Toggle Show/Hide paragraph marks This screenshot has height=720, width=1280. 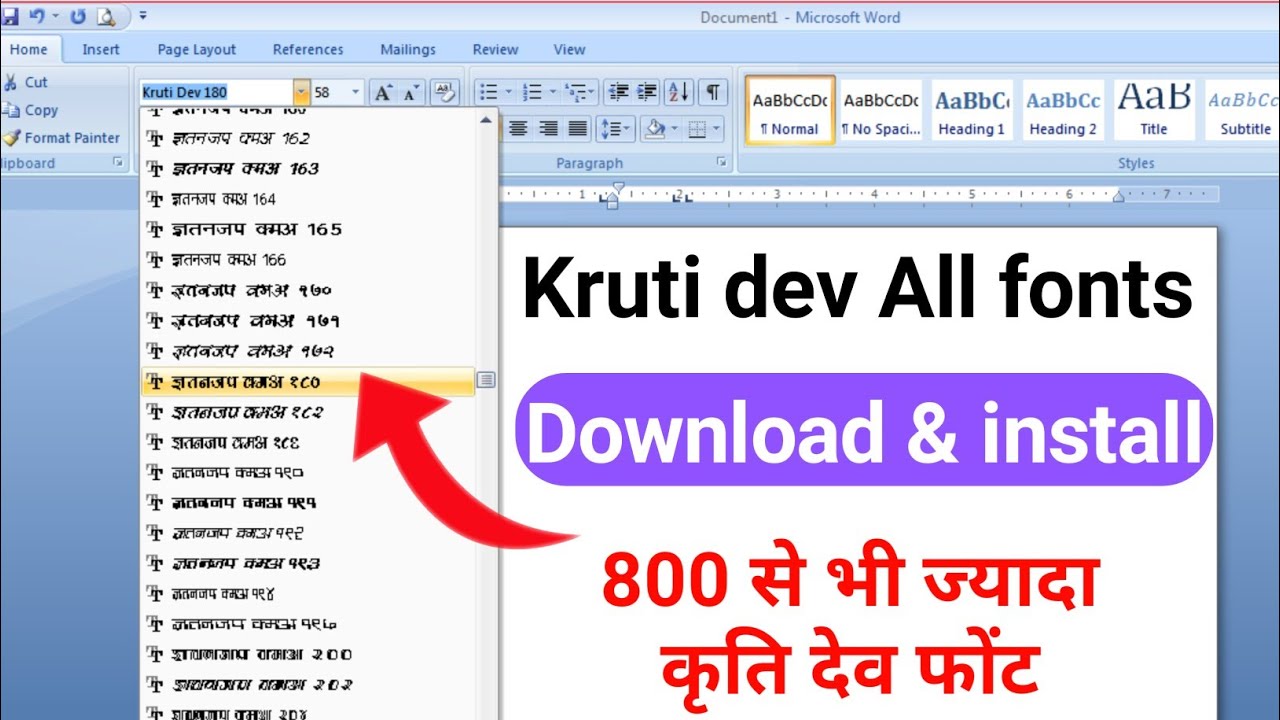click(x=712, y=92)
